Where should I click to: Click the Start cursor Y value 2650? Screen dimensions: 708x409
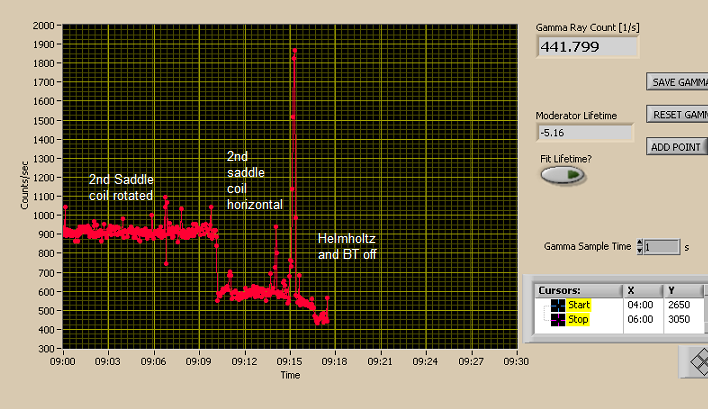(679, 305)
